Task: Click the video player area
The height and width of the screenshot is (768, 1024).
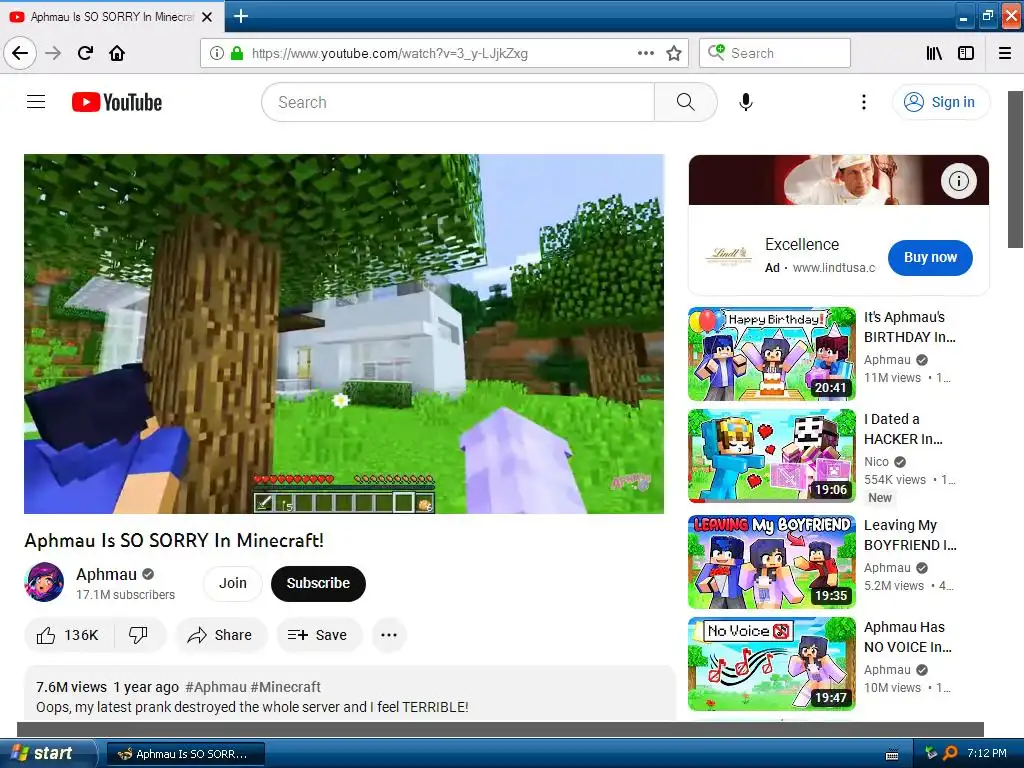Action: tap(344, 334)
